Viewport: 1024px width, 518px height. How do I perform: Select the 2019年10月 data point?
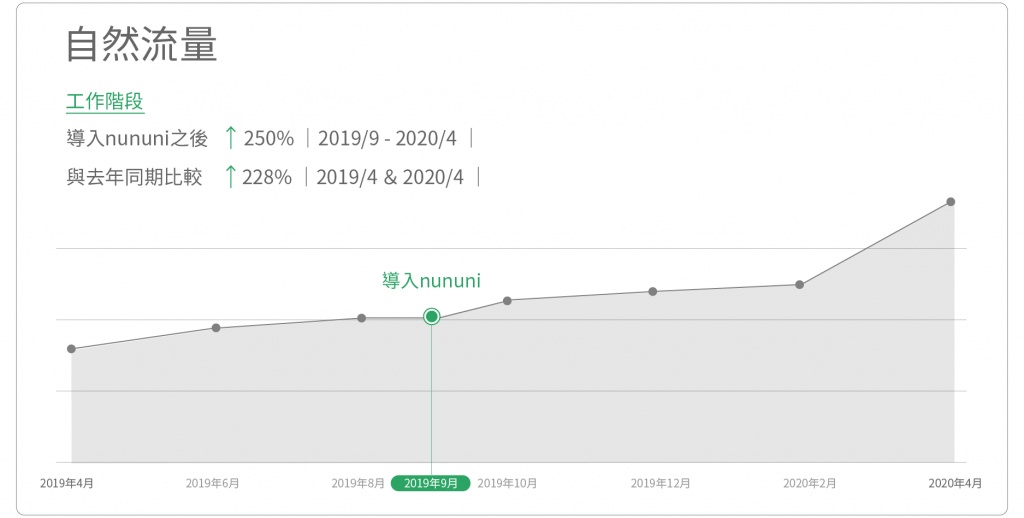[x=507, y=300]
